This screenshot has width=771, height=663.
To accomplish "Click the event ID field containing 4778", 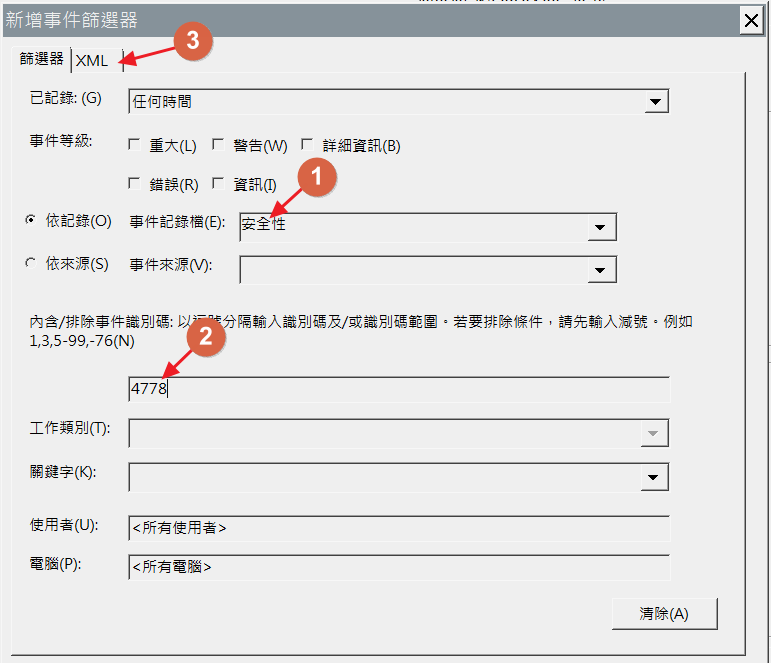I will [399, 390].
